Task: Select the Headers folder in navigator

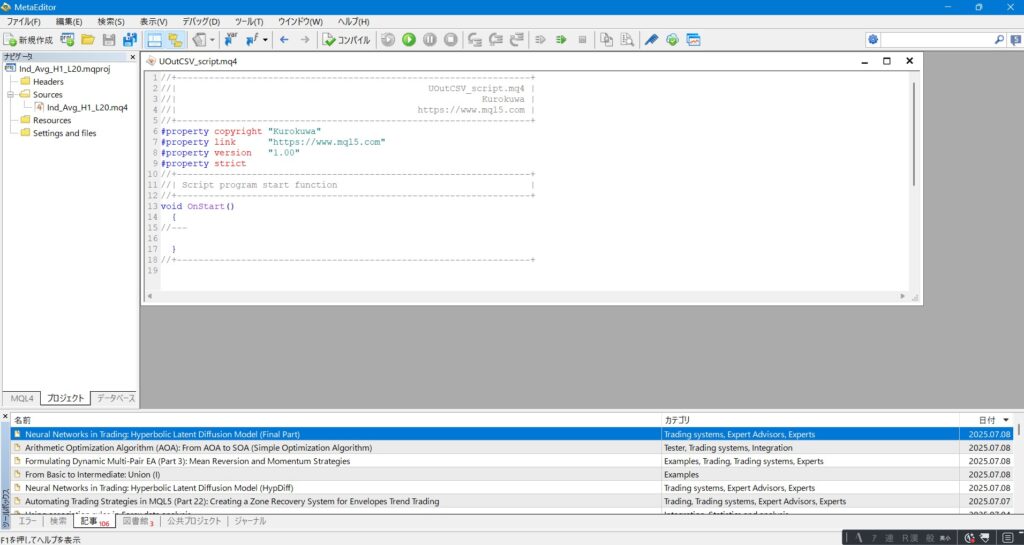Action: pyautogui.click(x=48, y=82)
